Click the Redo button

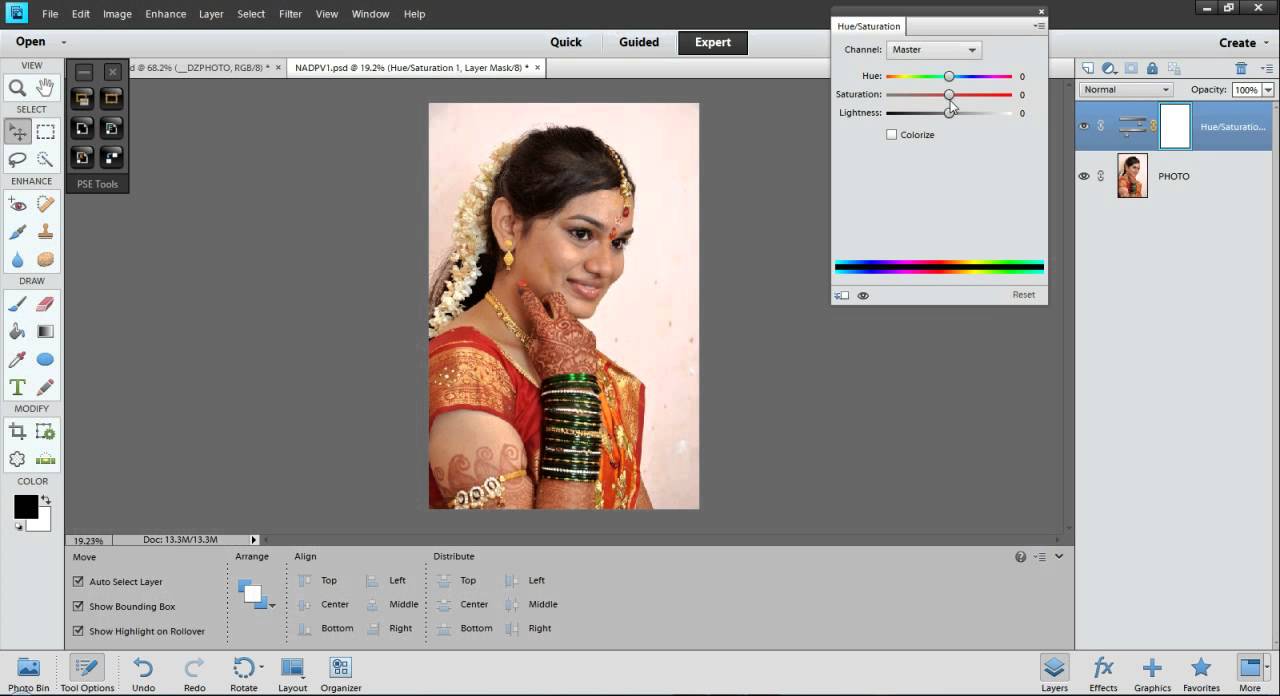coord(194,674)
